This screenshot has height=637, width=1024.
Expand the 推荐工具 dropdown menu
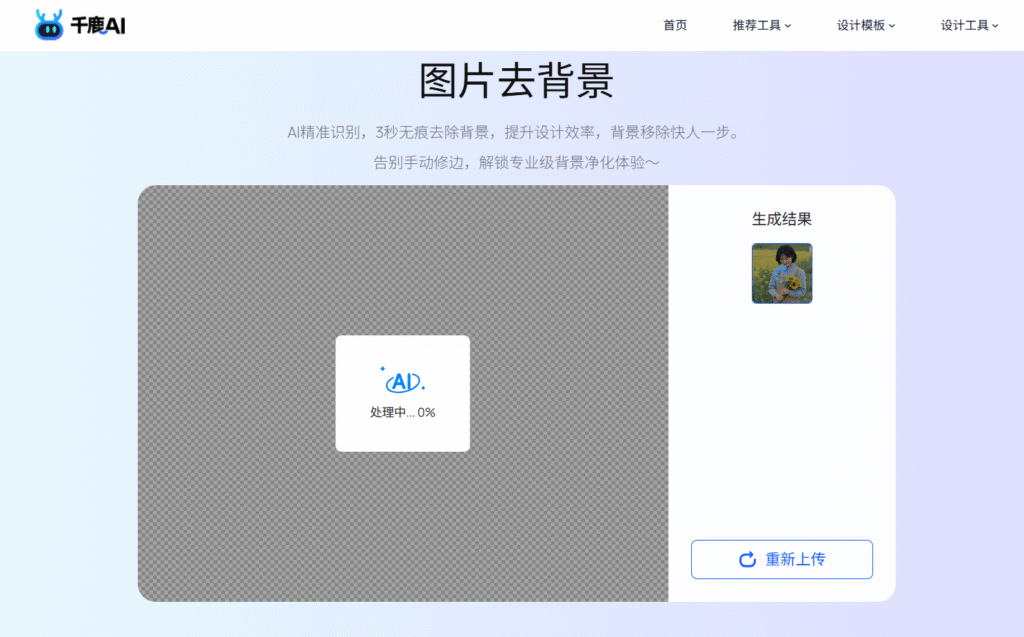tap(762, 25)
